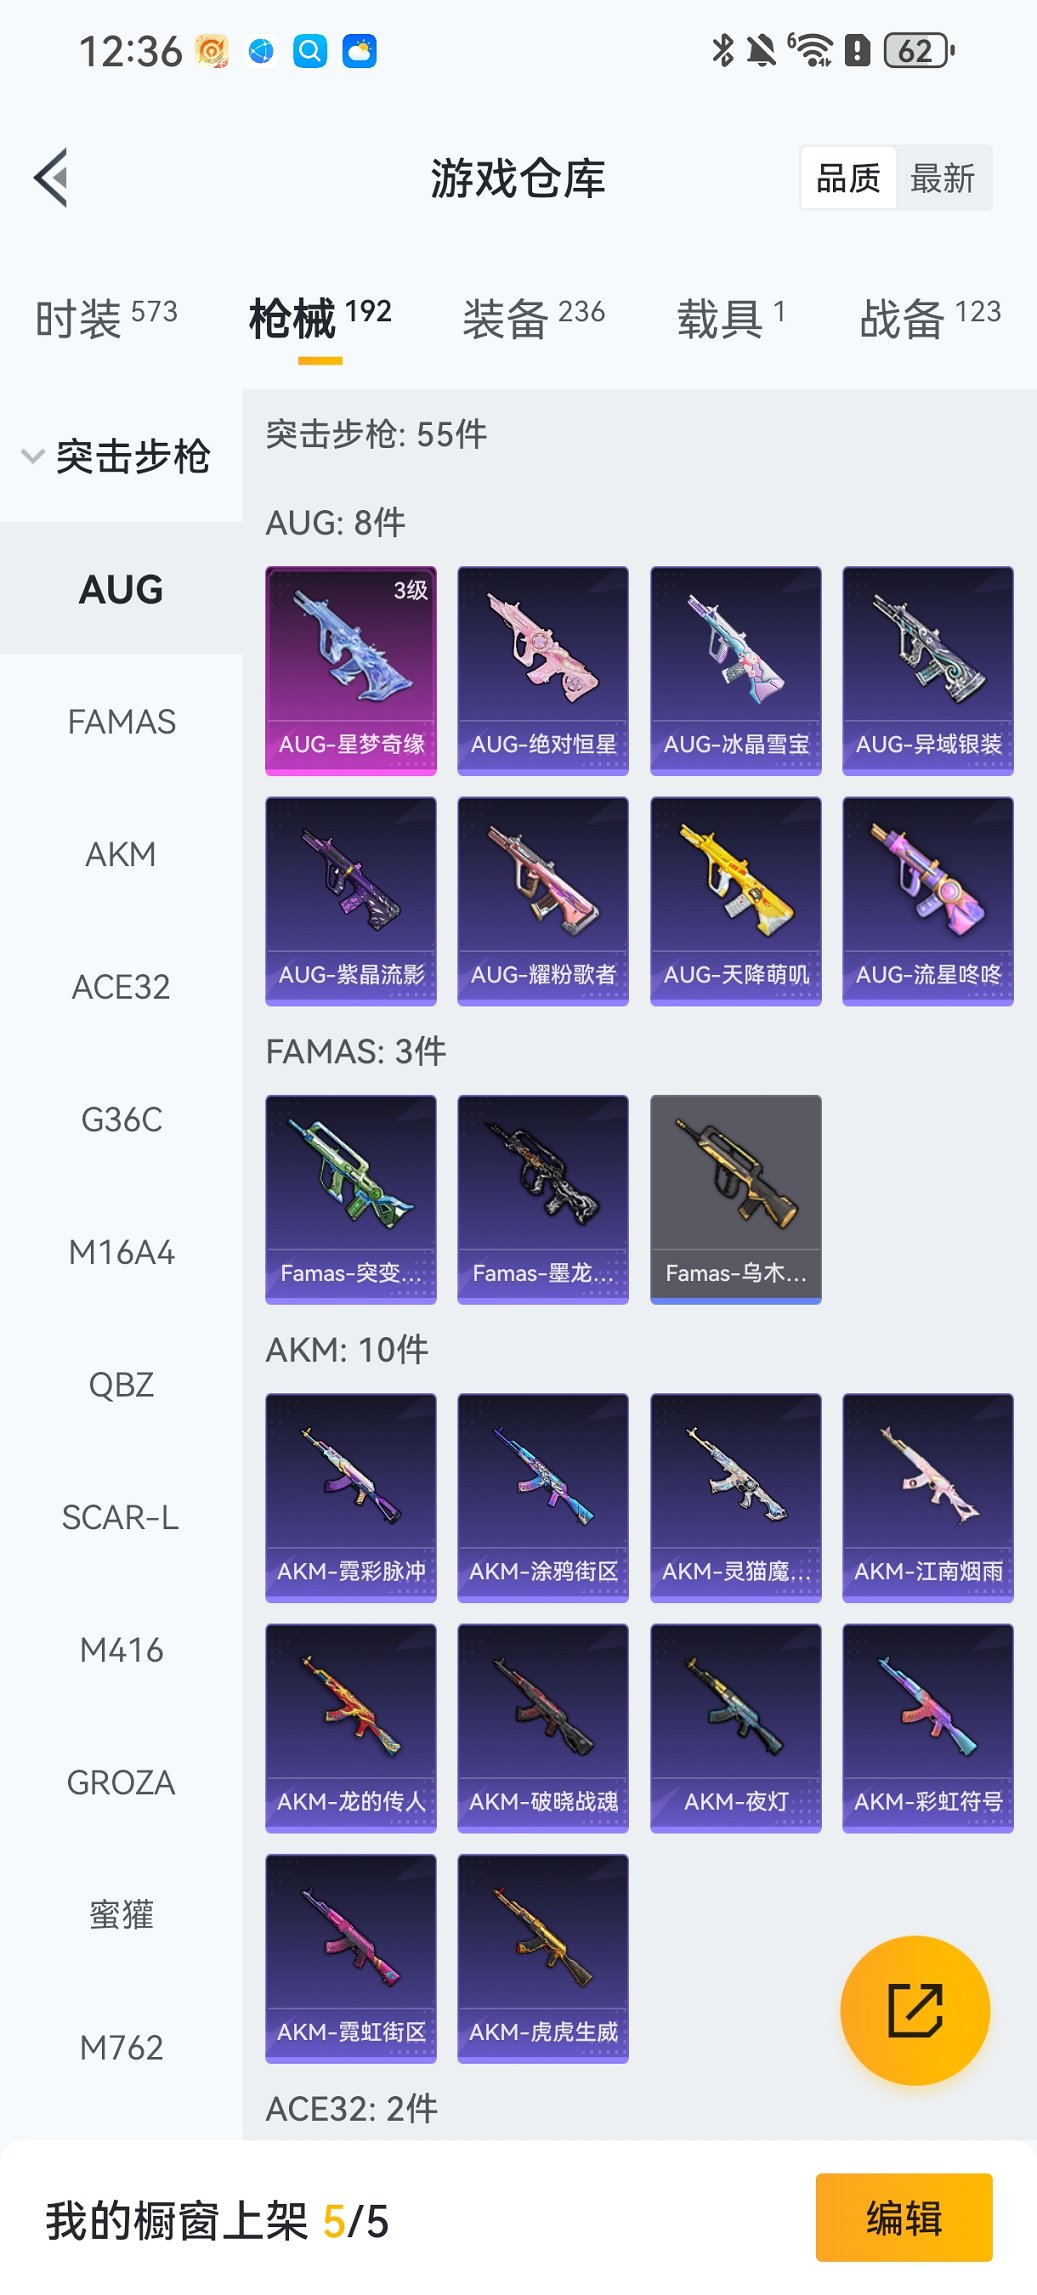Tap the AKM-虎虎生威 gun icon

(543, 1958)
